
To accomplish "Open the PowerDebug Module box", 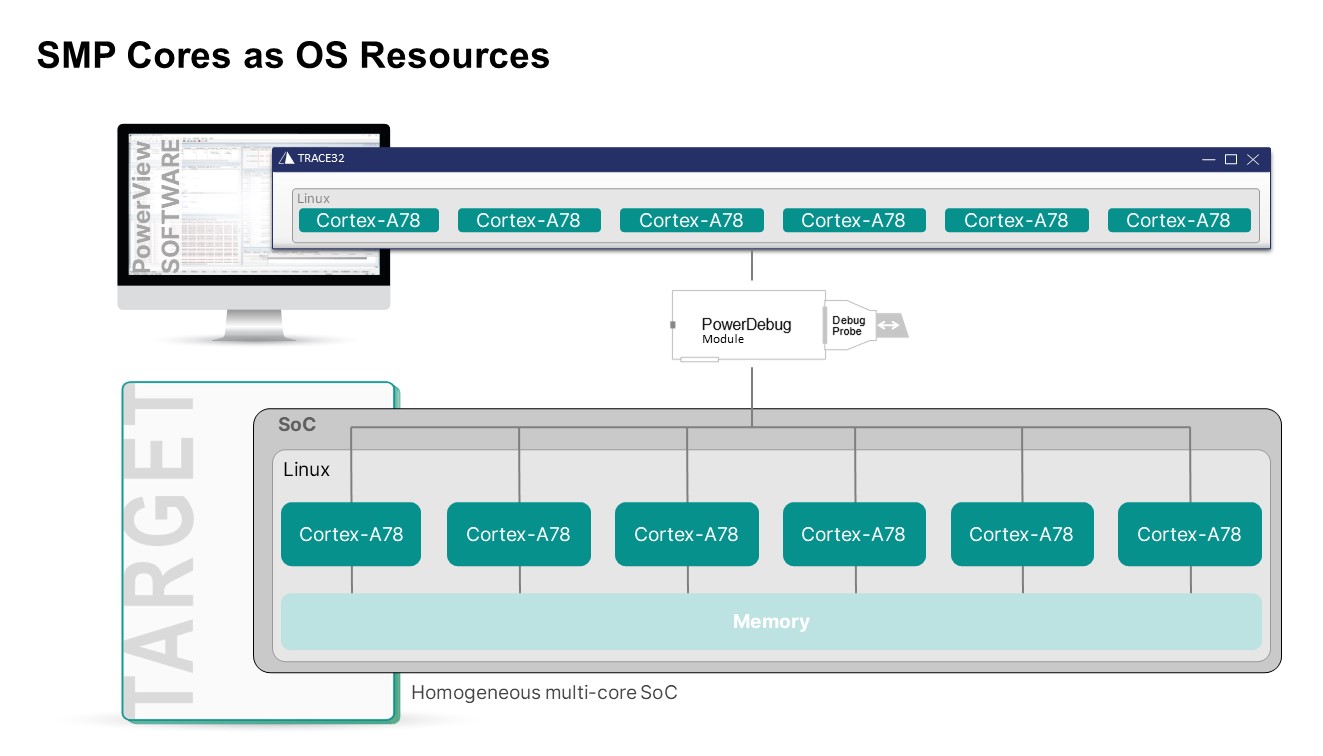I will point(747,324).
